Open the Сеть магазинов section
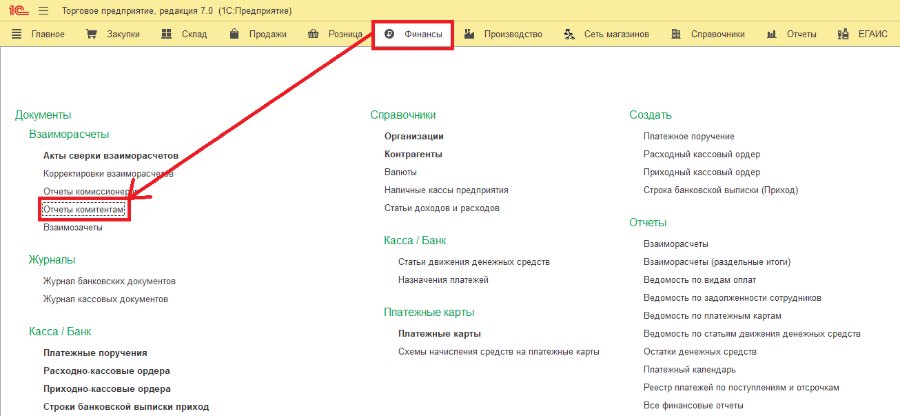This screenshot has height=416, width=900. click(x=616, y=34)
